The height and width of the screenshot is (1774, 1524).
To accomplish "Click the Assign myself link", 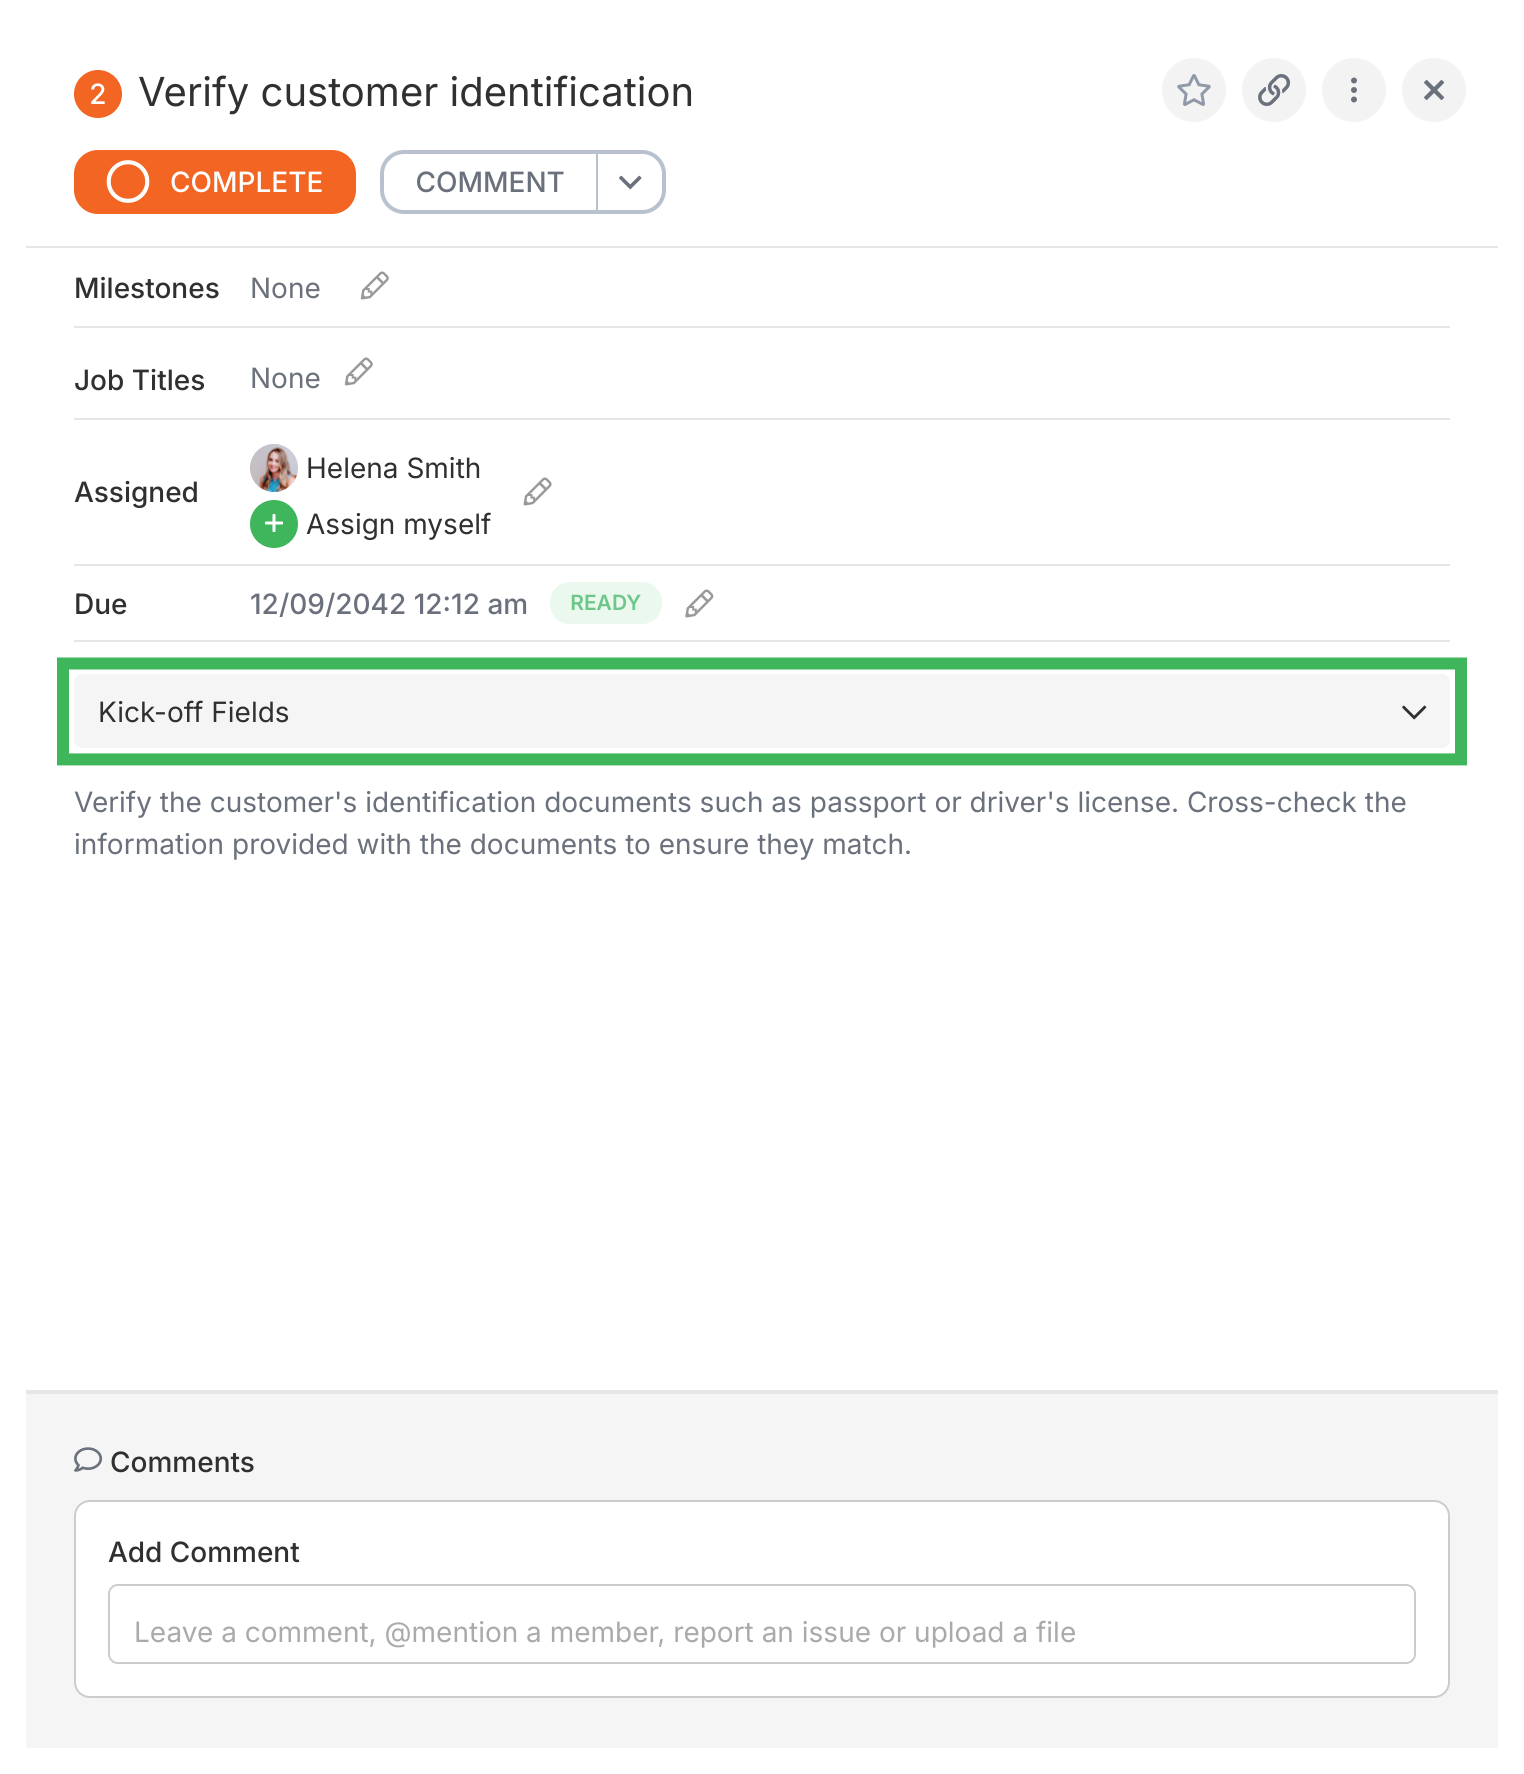I will pyautogui.click(x=398, y=523).
